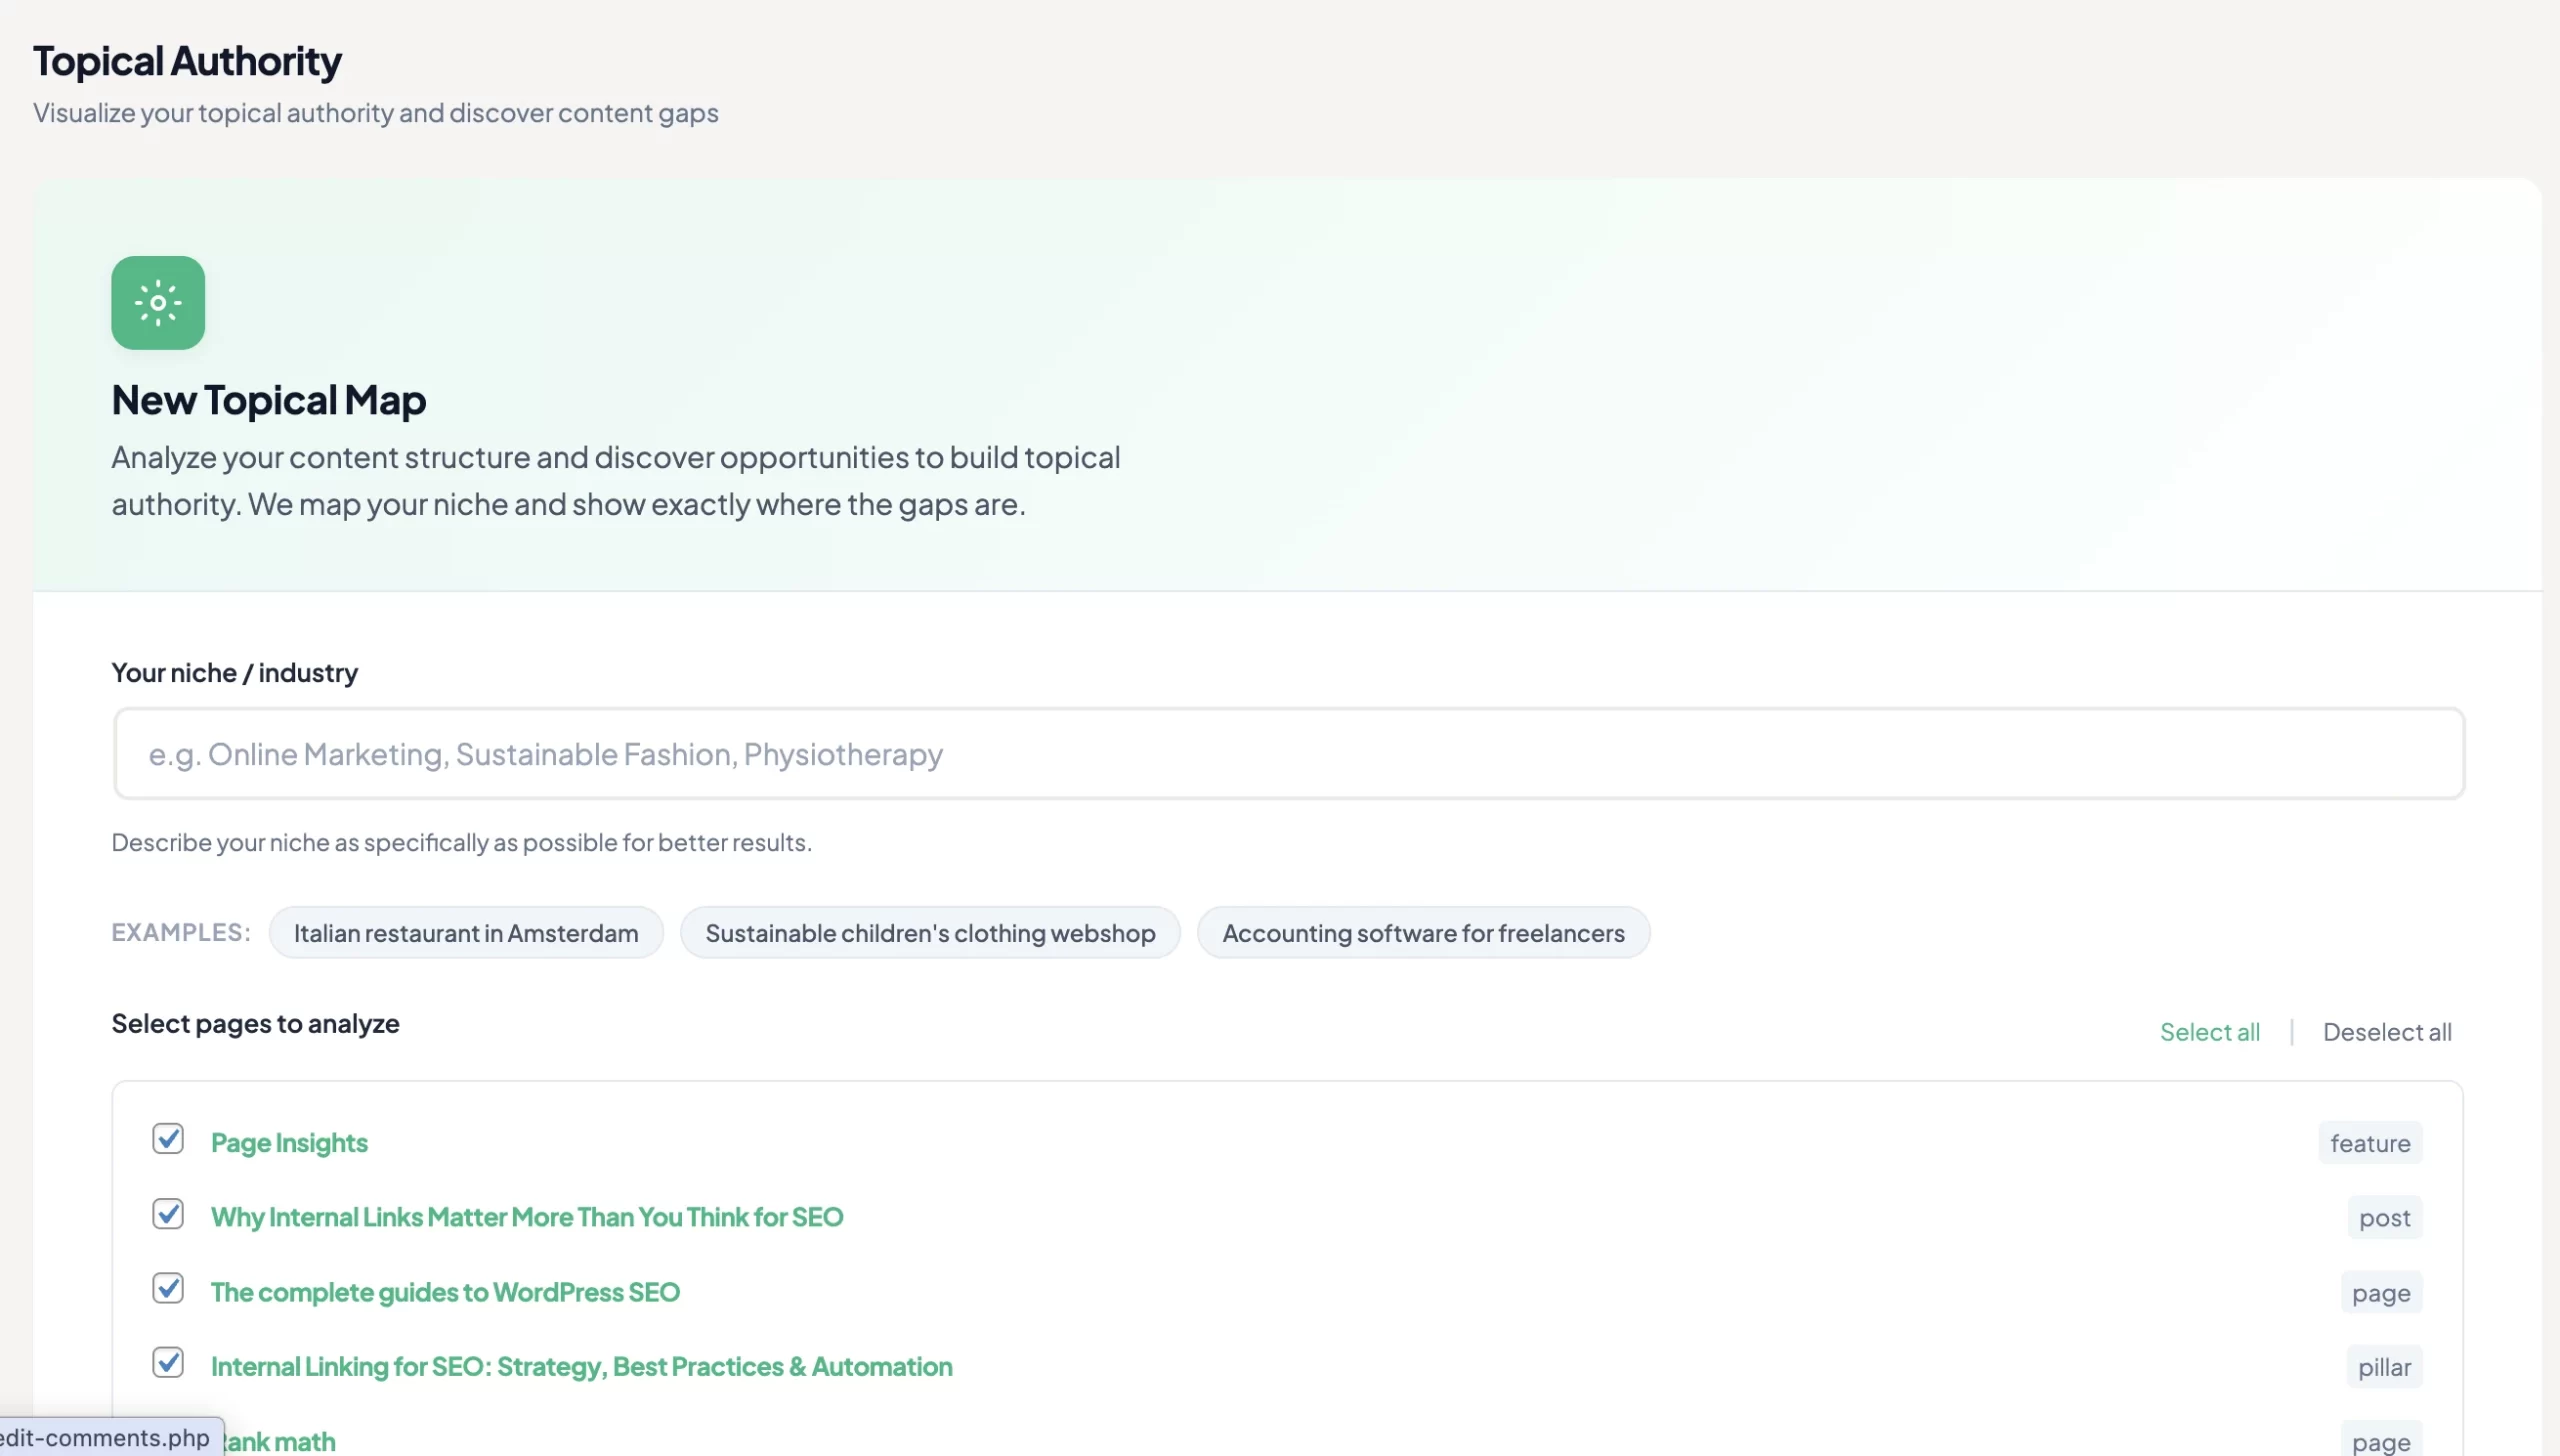Click the 'post' tag on Why Internal Links row
The height and width of the screenshot is (1456, 2560).
coord(2385,1217)
